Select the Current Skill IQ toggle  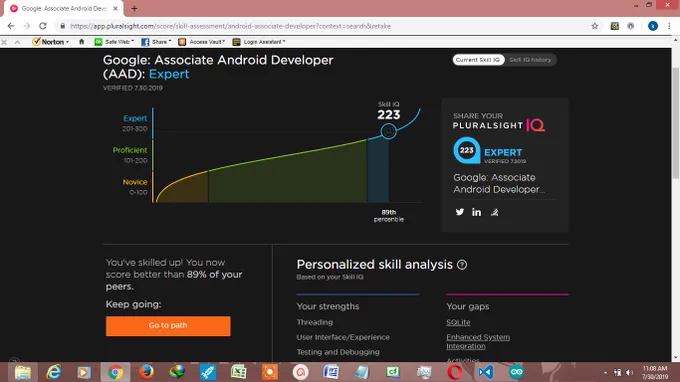click(478, 60)
